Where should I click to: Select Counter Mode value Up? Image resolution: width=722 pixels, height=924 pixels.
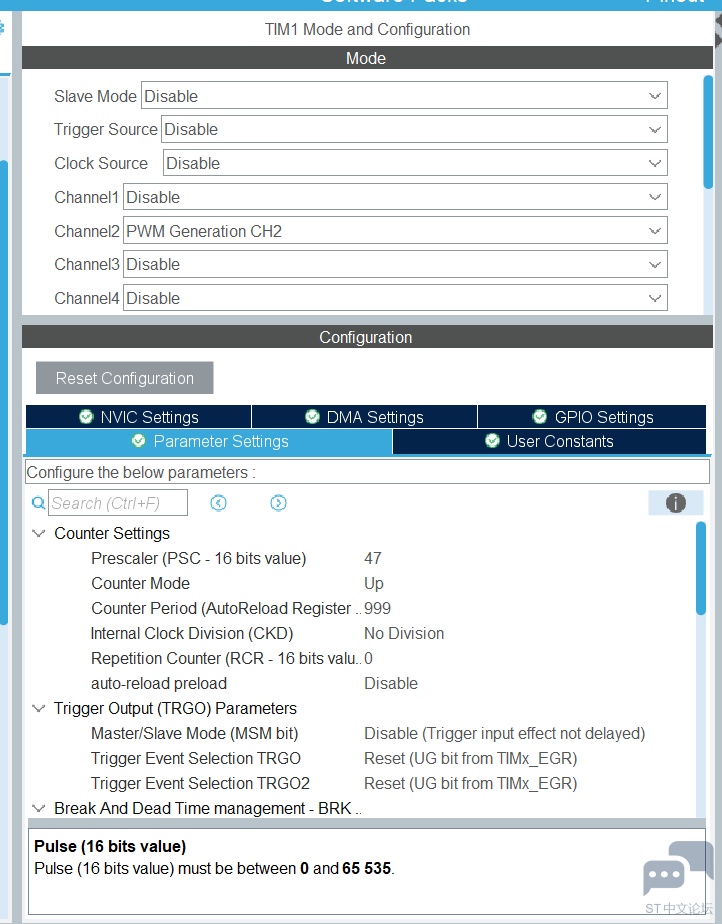tap(374, 583)
